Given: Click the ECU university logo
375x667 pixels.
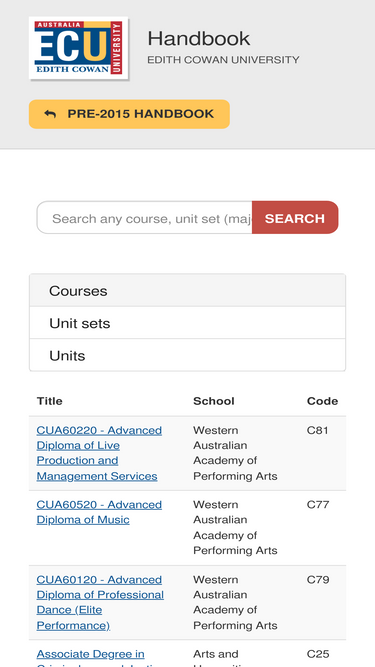Looking at the screenshot, I should tap(79, 48).
